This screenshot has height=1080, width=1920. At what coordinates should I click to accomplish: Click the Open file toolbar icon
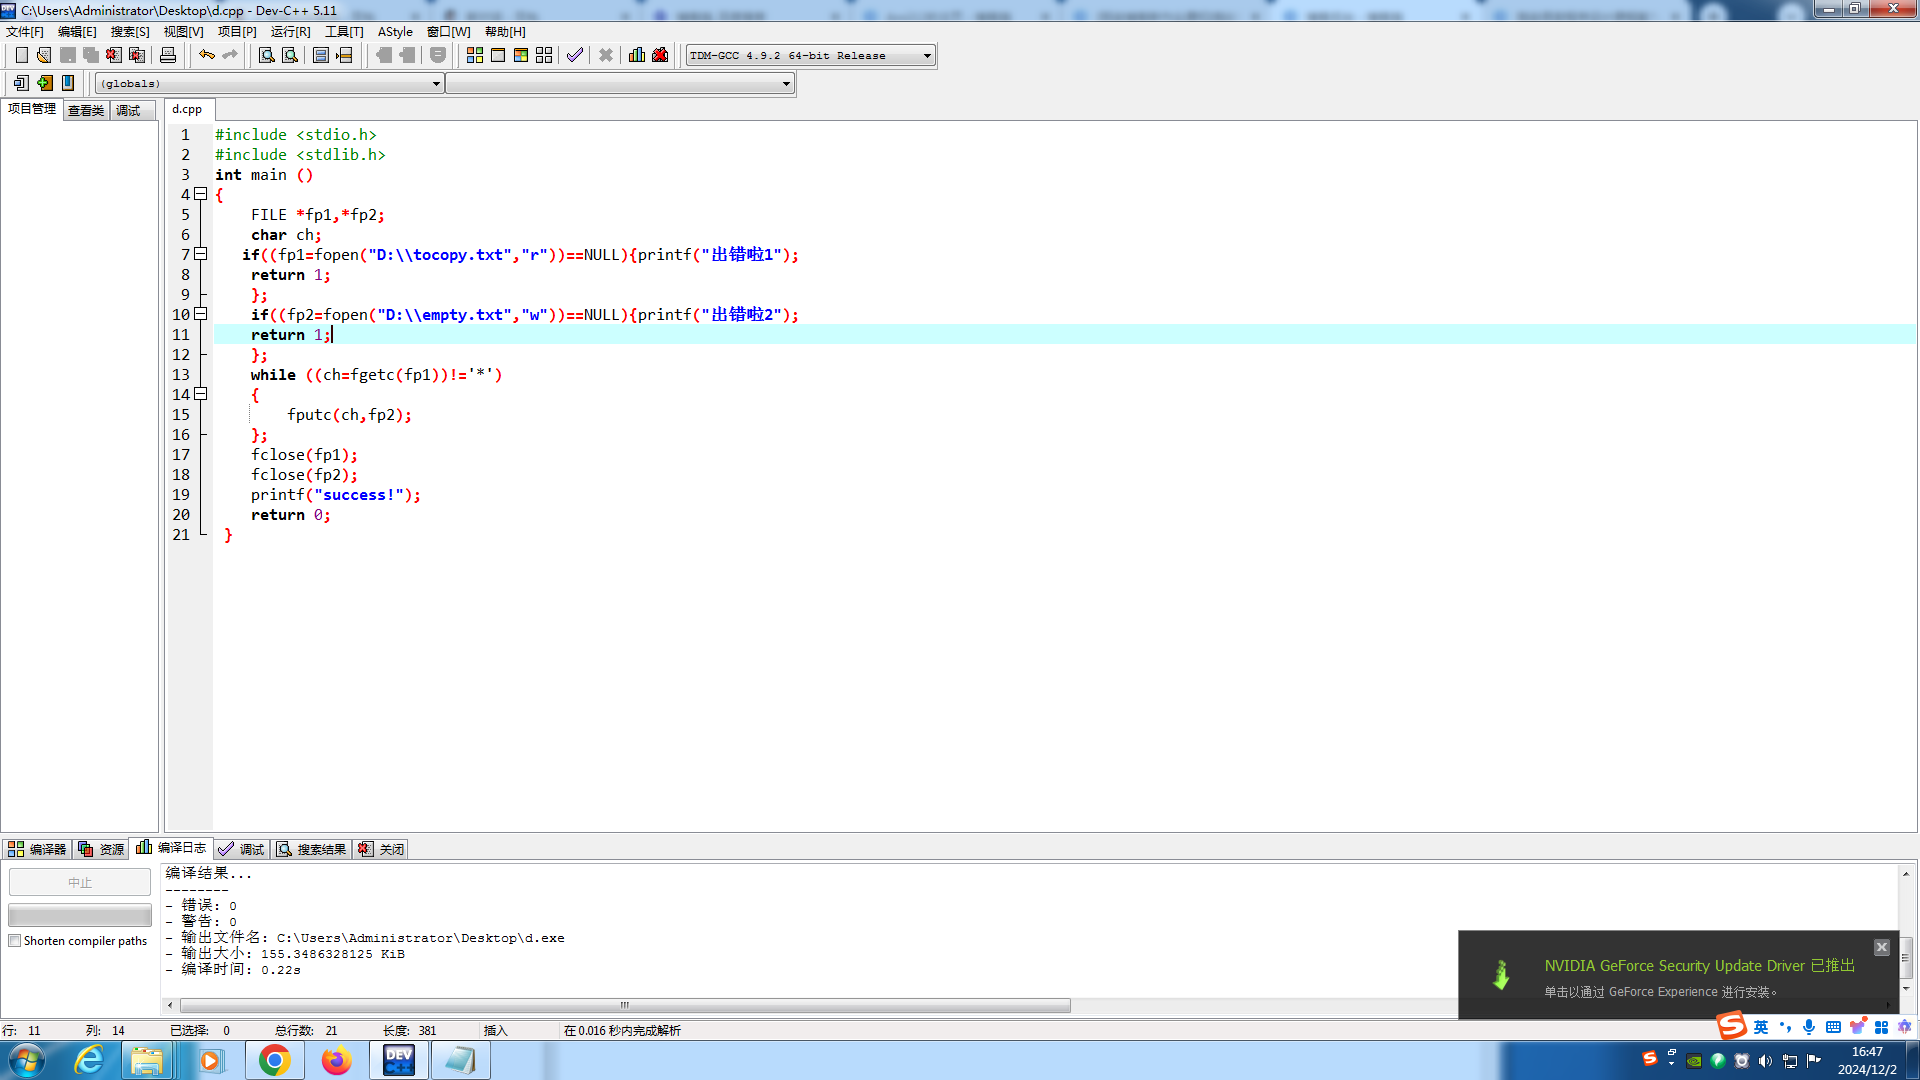[x=44, y=55]
